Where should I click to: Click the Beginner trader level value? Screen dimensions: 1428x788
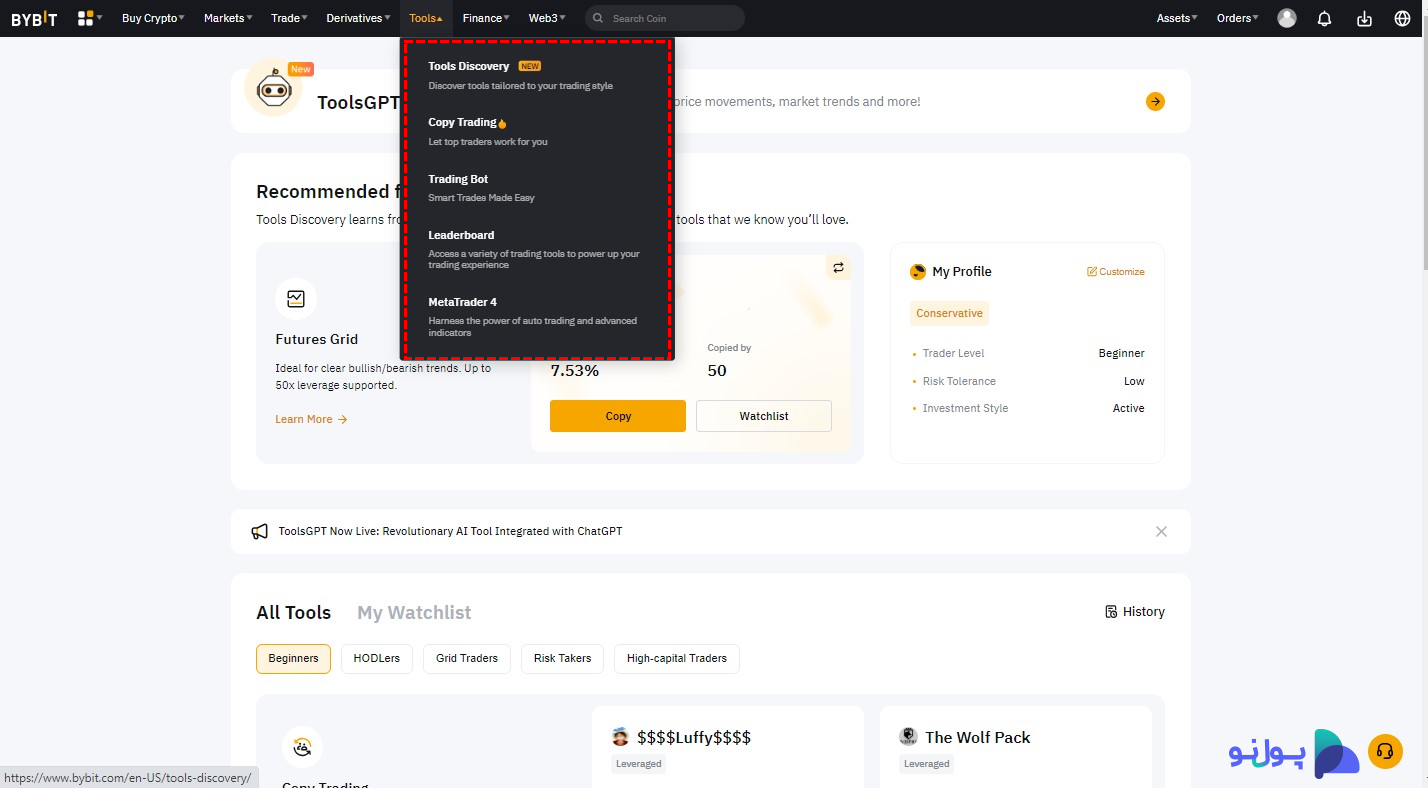point(1121,353)
